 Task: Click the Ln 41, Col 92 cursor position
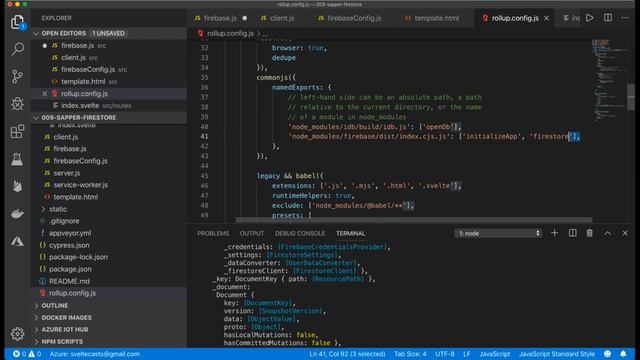[x=347, y=354]
